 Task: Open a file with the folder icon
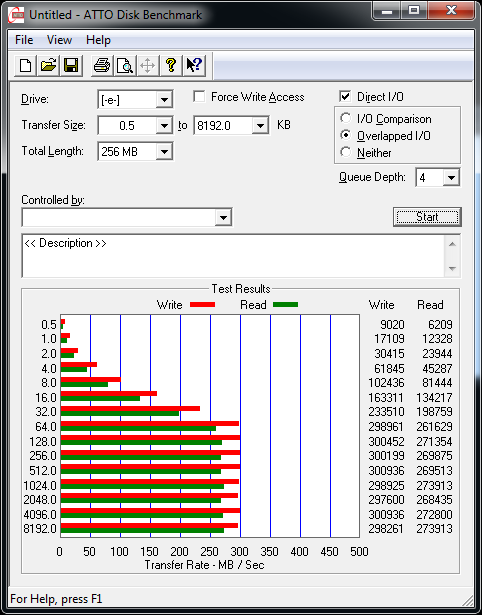[48, 65]
